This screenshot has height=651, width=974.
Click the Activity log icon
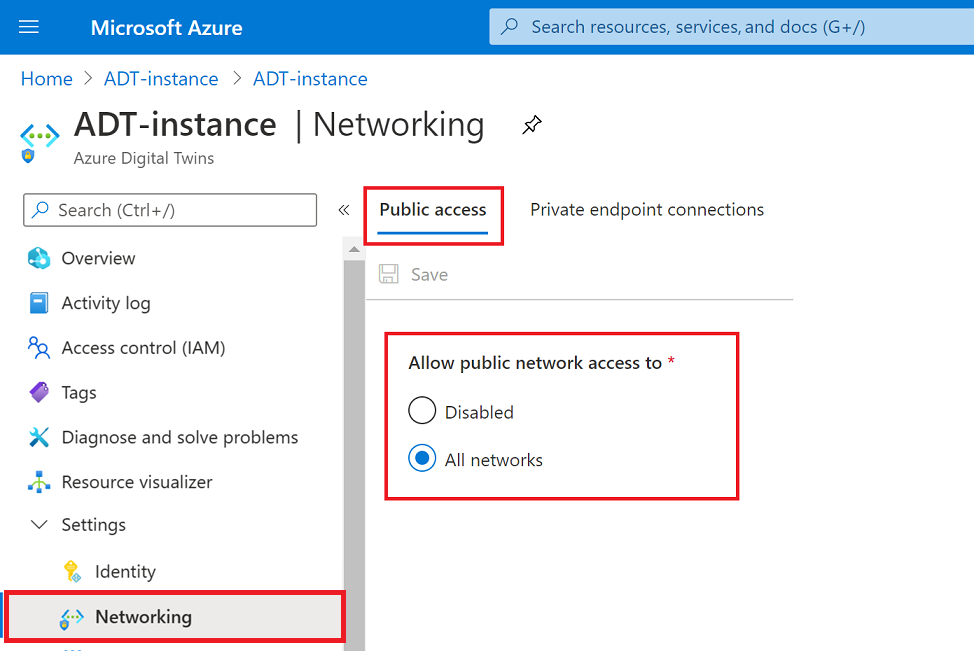[x=39, y=303]
